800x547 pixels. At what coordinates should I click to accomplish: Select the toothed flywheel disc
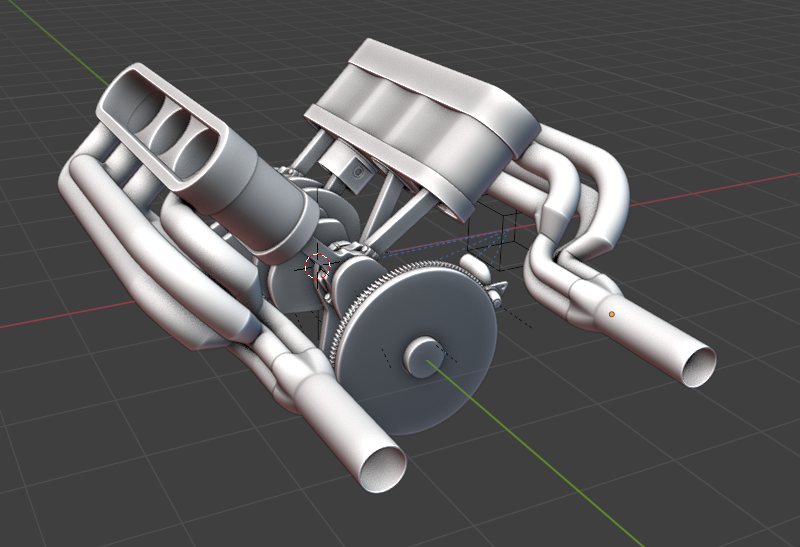coord(414,348)
